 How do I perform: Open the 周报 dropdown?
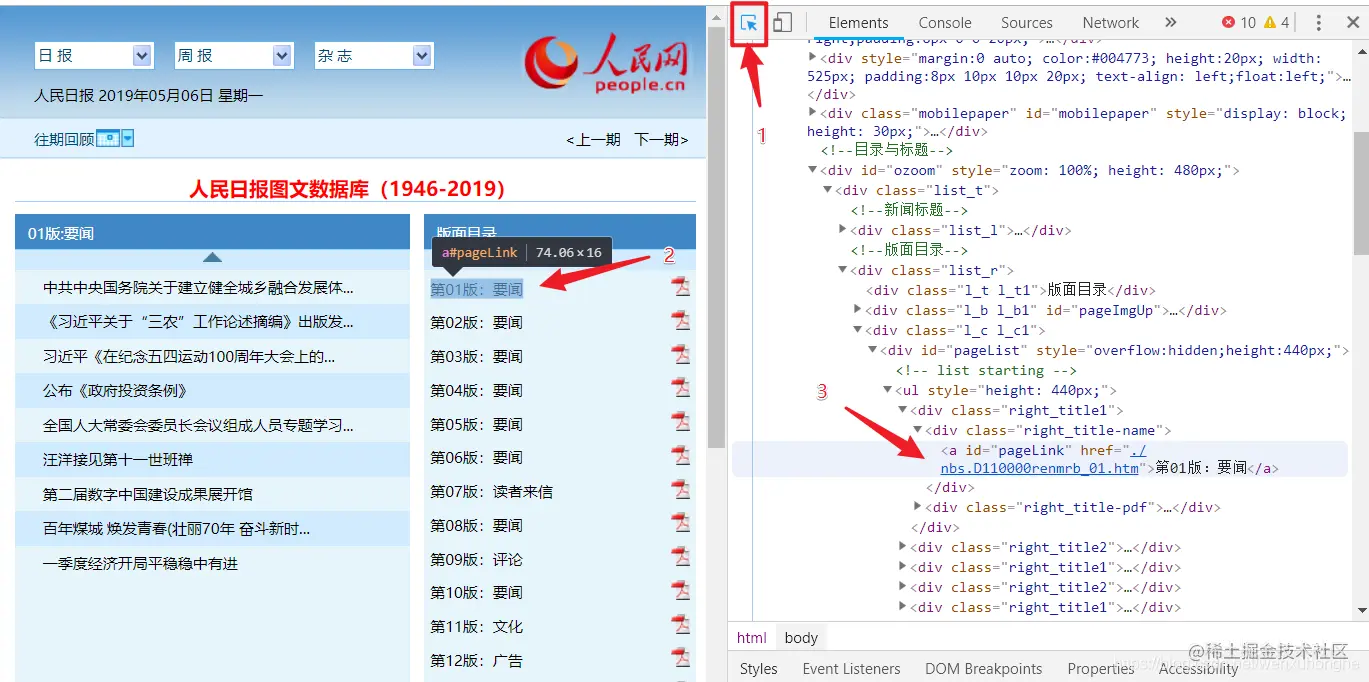point(233,56)
